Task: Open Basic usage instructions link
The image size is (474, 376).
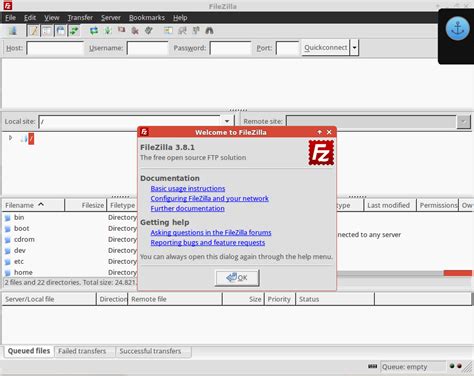Action: pos(188,188)
